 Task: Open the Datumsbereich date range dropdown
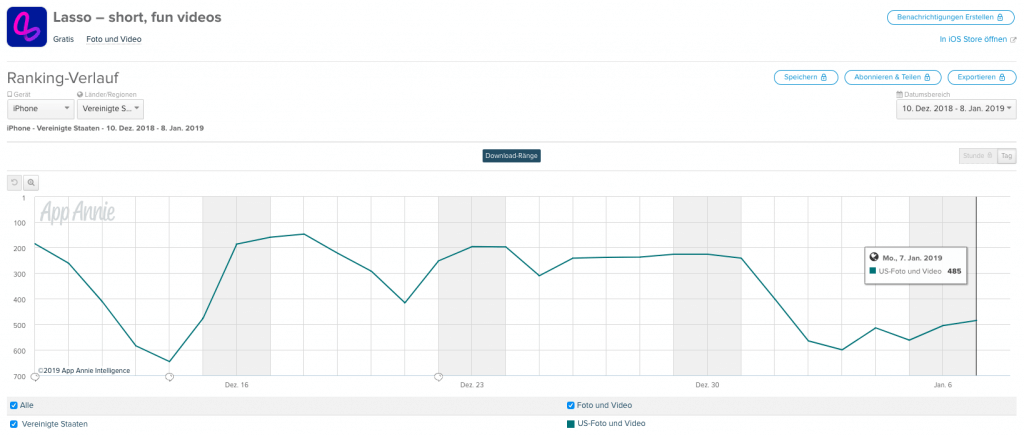point(957,109)
